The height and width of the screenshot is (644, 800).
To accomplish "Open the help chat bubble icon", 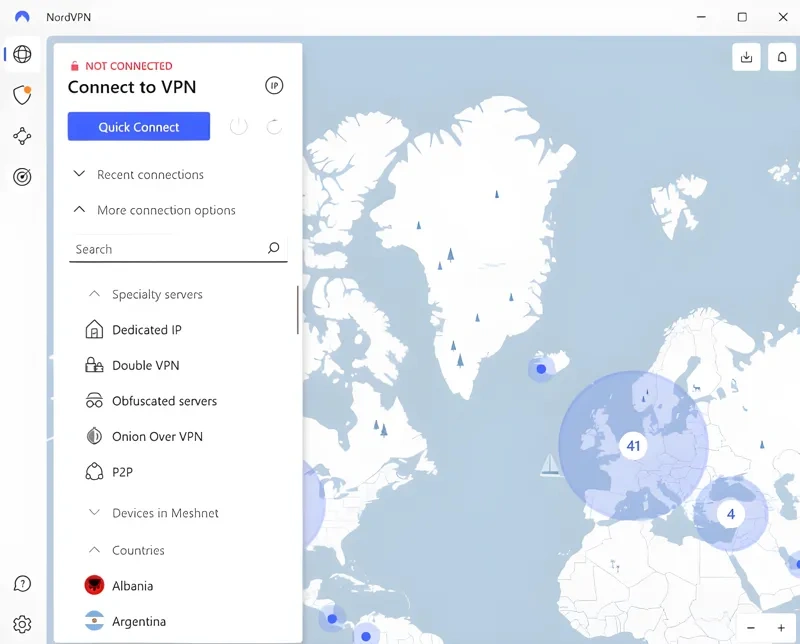I will coord(22,583).
